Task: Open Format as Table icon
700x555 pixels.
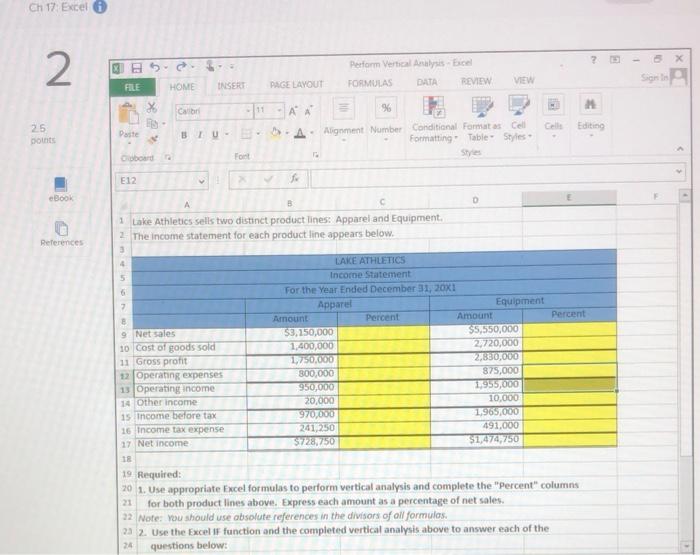Action: click(482, 107)
